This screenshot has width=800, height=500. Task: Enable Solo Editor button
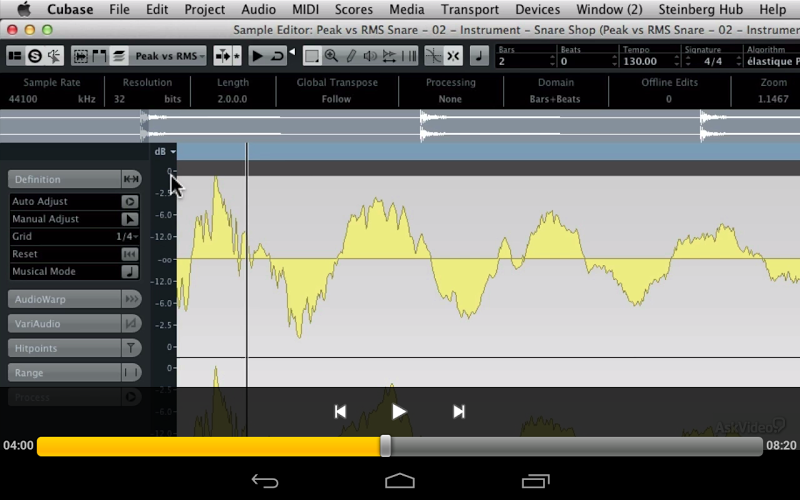(x=35, y=56)
